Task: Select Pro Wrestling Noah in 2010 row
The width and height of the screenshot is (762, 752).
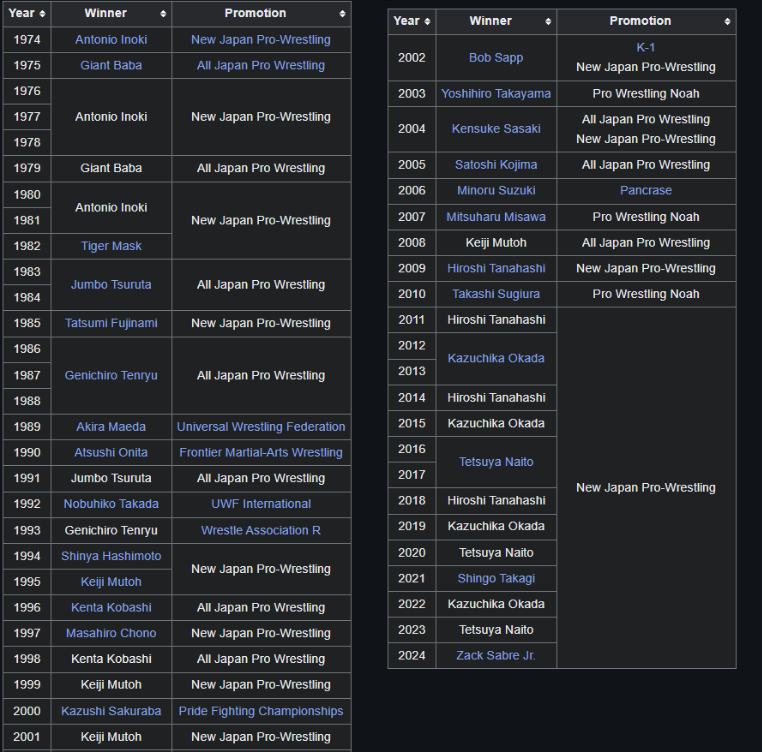Action: pos(645,294)
